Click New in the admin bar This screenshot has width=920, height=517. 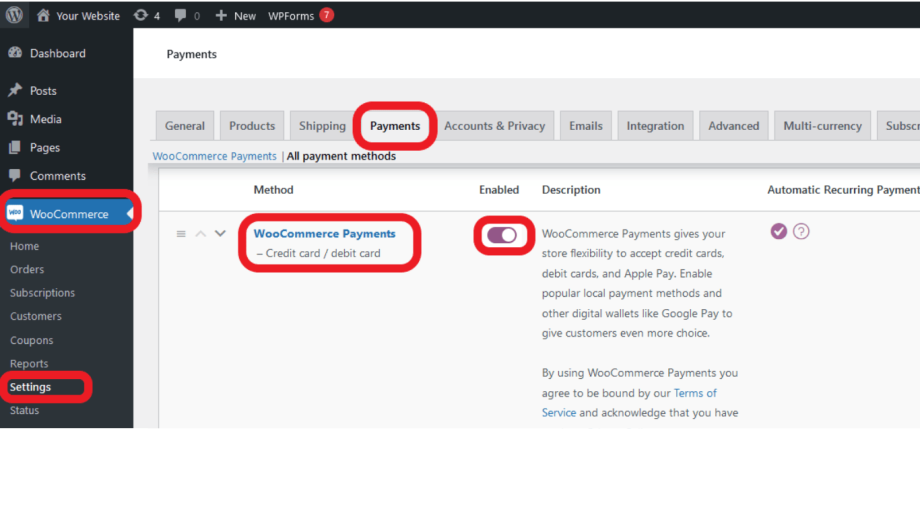pos(235,16)
